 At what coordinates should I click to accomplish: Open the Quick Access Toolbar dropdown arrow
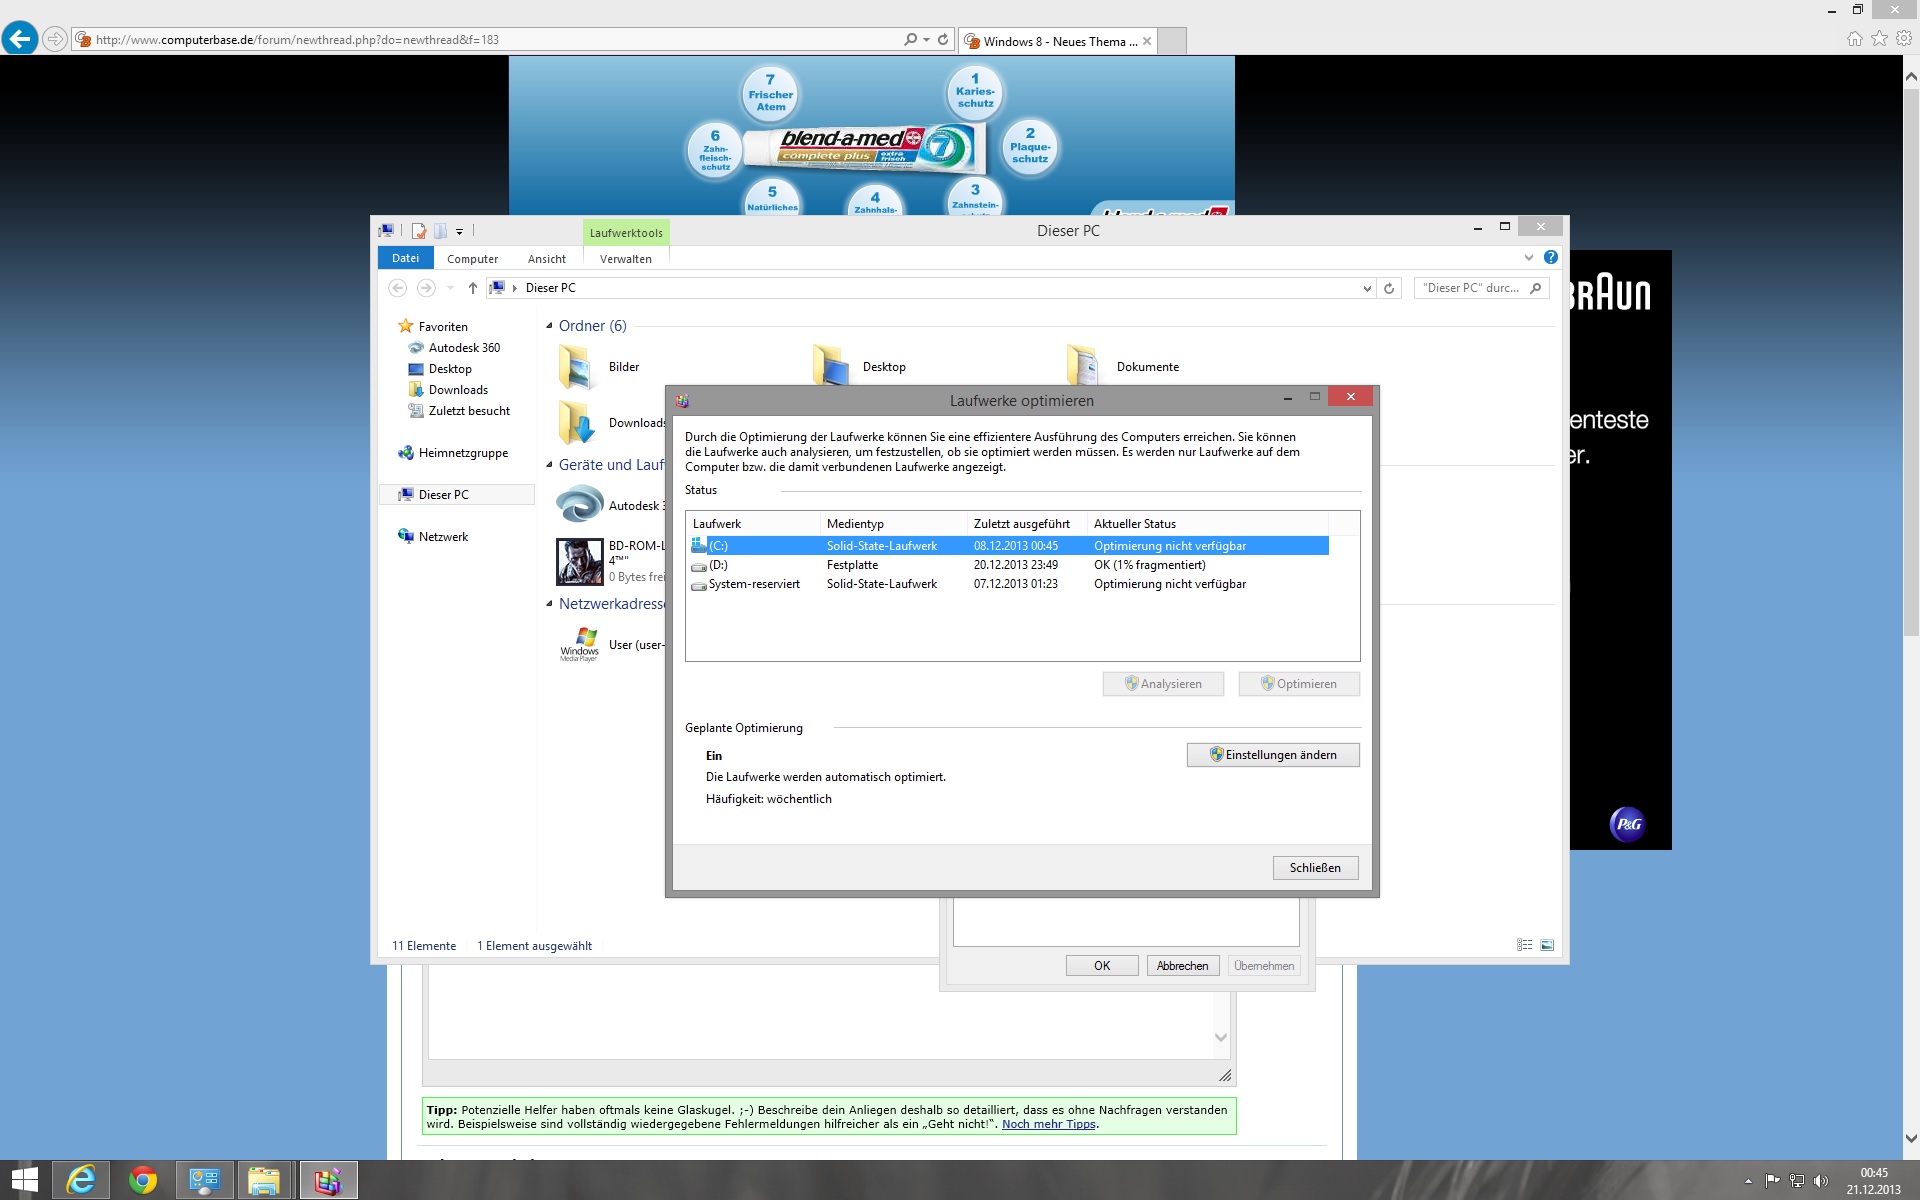459,231
